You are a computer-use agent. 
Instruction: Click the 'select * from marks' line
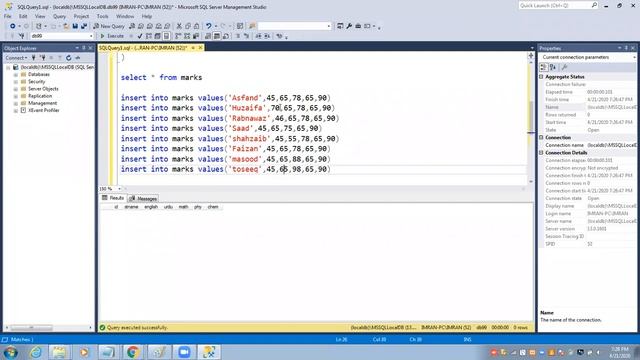[x=161, y=78]
